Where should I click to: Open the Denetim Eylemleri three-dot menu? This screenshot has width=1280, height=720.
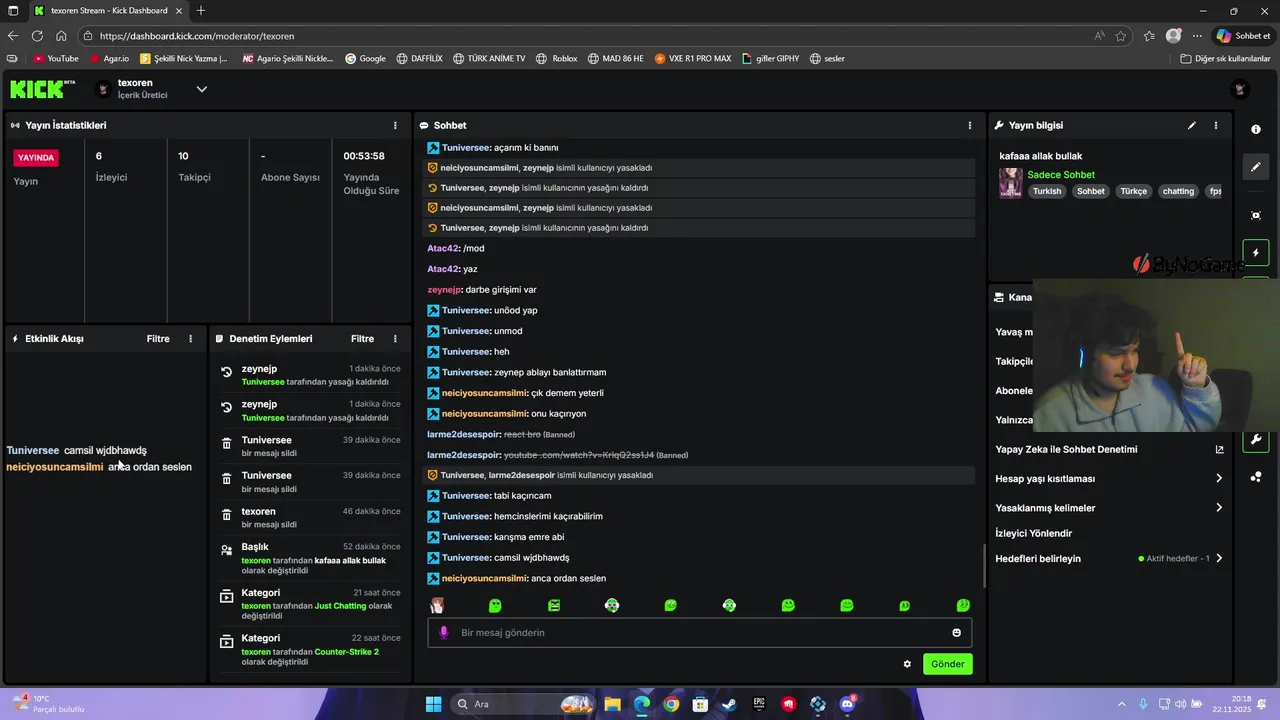[395, 339]
